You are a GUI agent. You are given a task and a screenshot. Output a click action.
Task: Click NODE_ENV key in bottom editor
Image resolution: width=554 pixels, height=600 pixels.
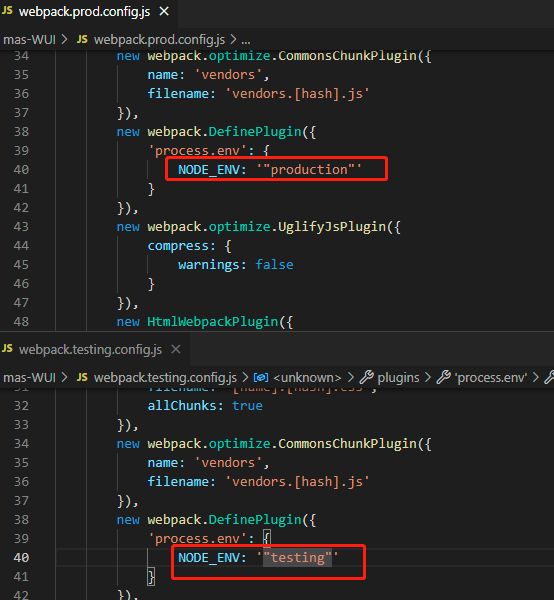coord(209,558)
